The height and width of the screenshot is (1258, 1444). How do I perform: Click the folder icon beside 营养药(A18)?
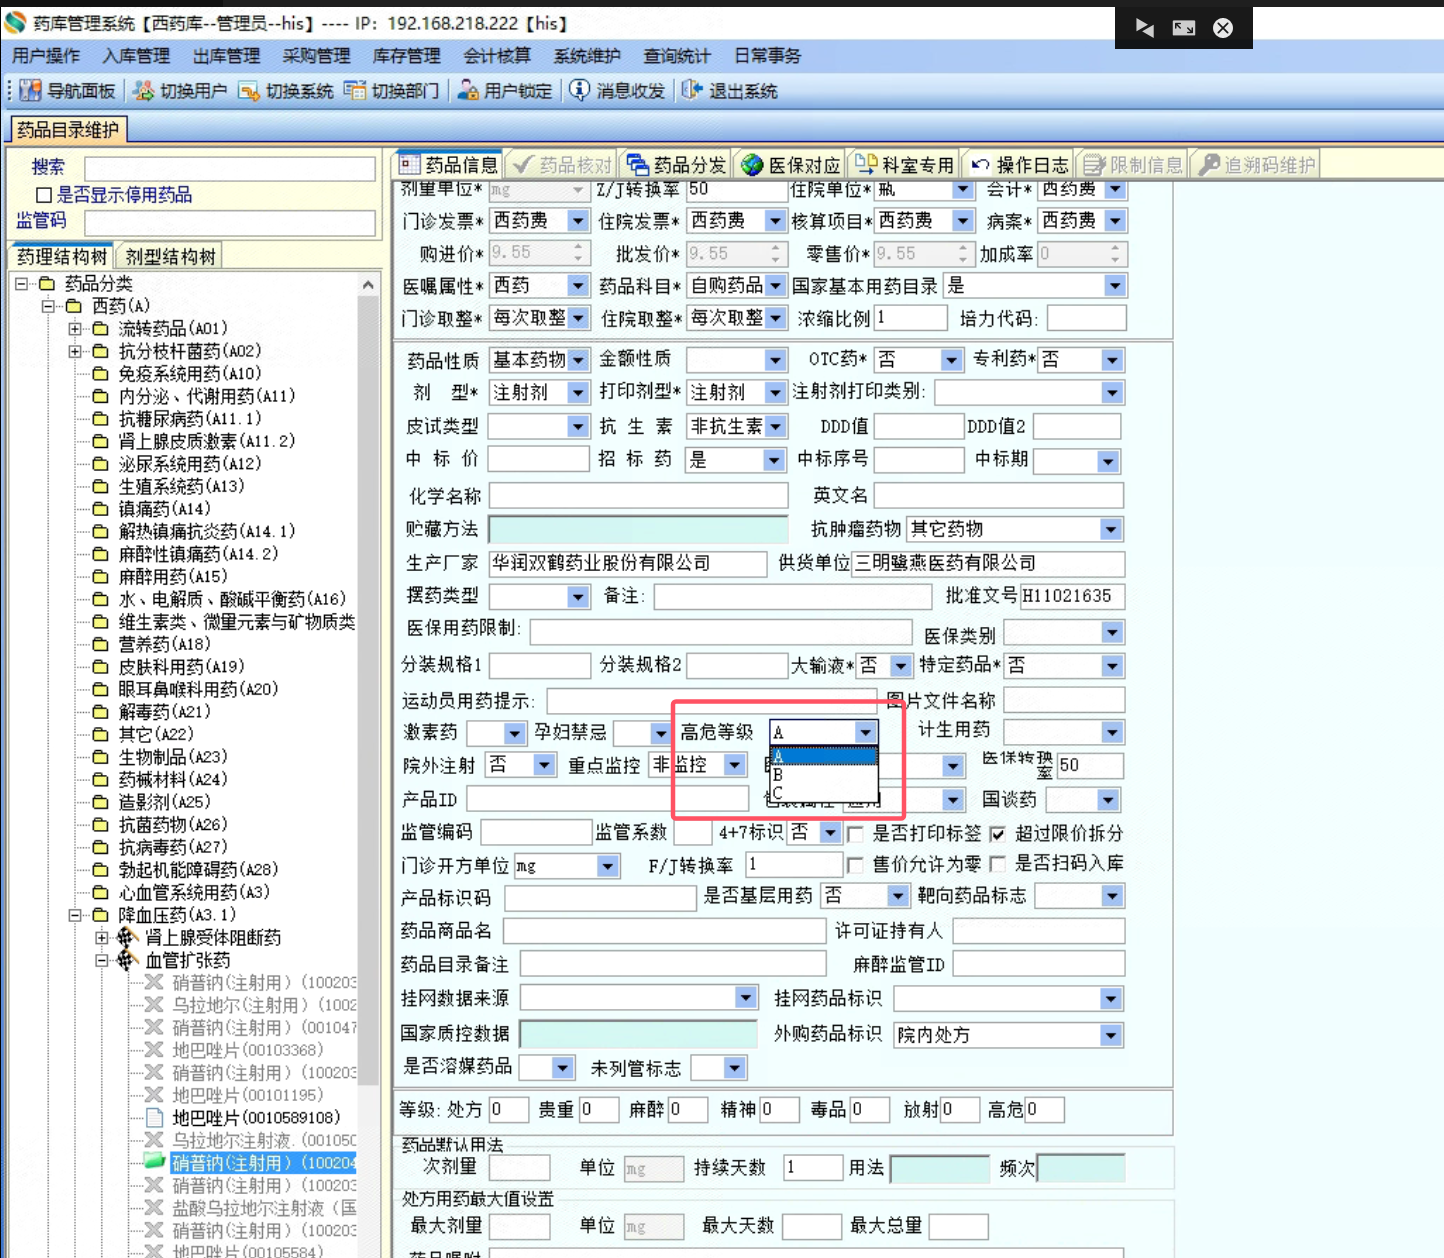(100, 645)
